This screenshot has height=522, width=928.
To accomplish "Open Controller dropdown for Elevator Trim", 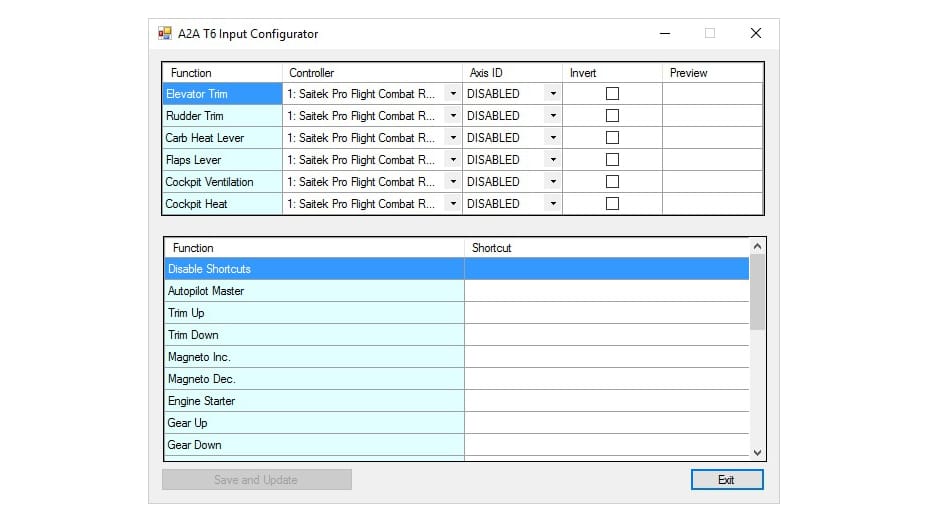I will pyautogui.click(x=452, y=94).
